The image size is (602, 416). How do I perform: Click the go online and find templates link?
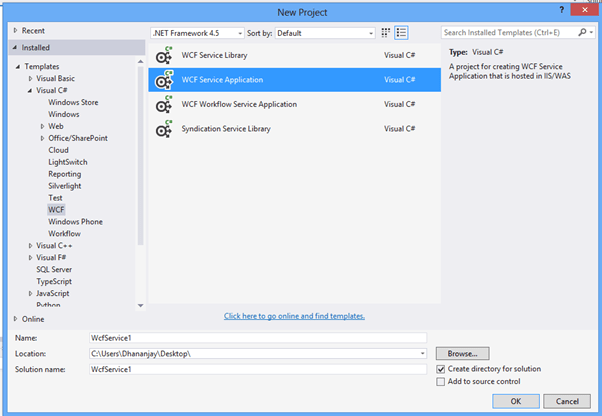294,316
